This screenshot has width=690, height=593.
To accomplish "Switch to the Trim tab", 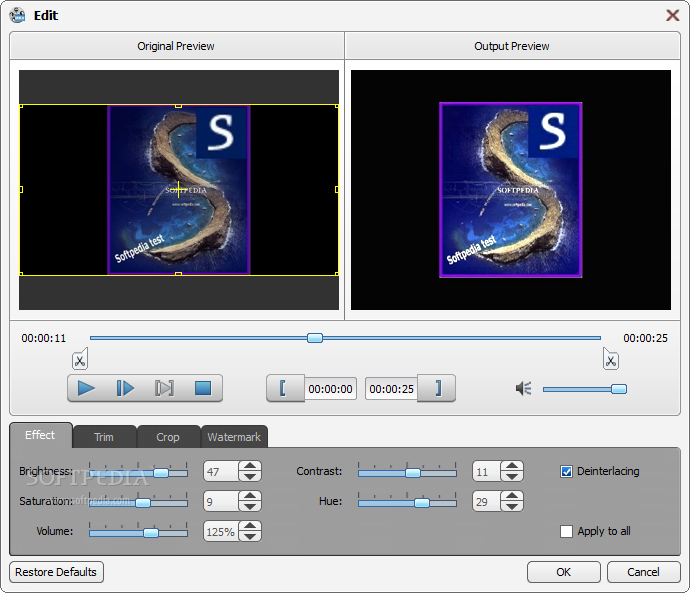I will [x=104, y=437].
